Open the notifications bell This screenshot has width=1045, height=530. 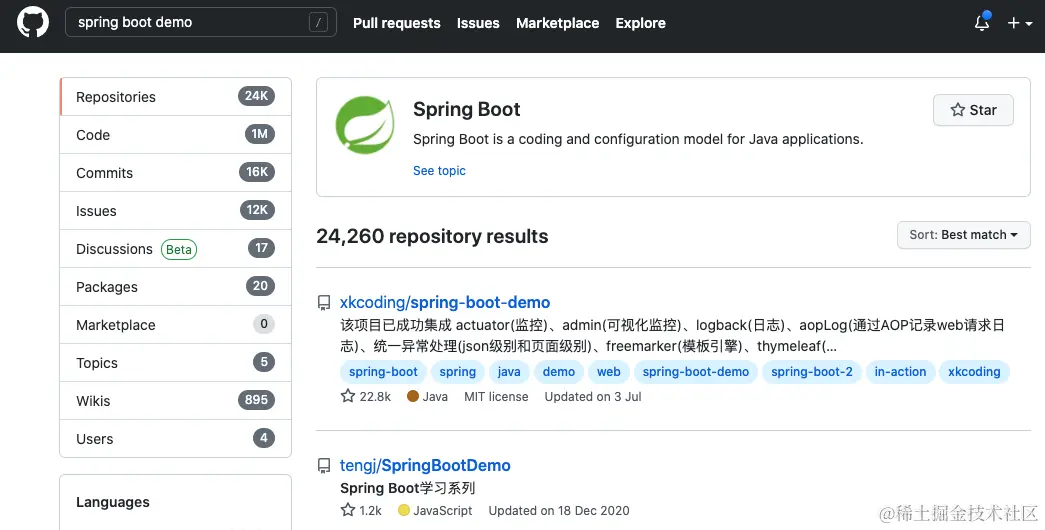(982, 22)
